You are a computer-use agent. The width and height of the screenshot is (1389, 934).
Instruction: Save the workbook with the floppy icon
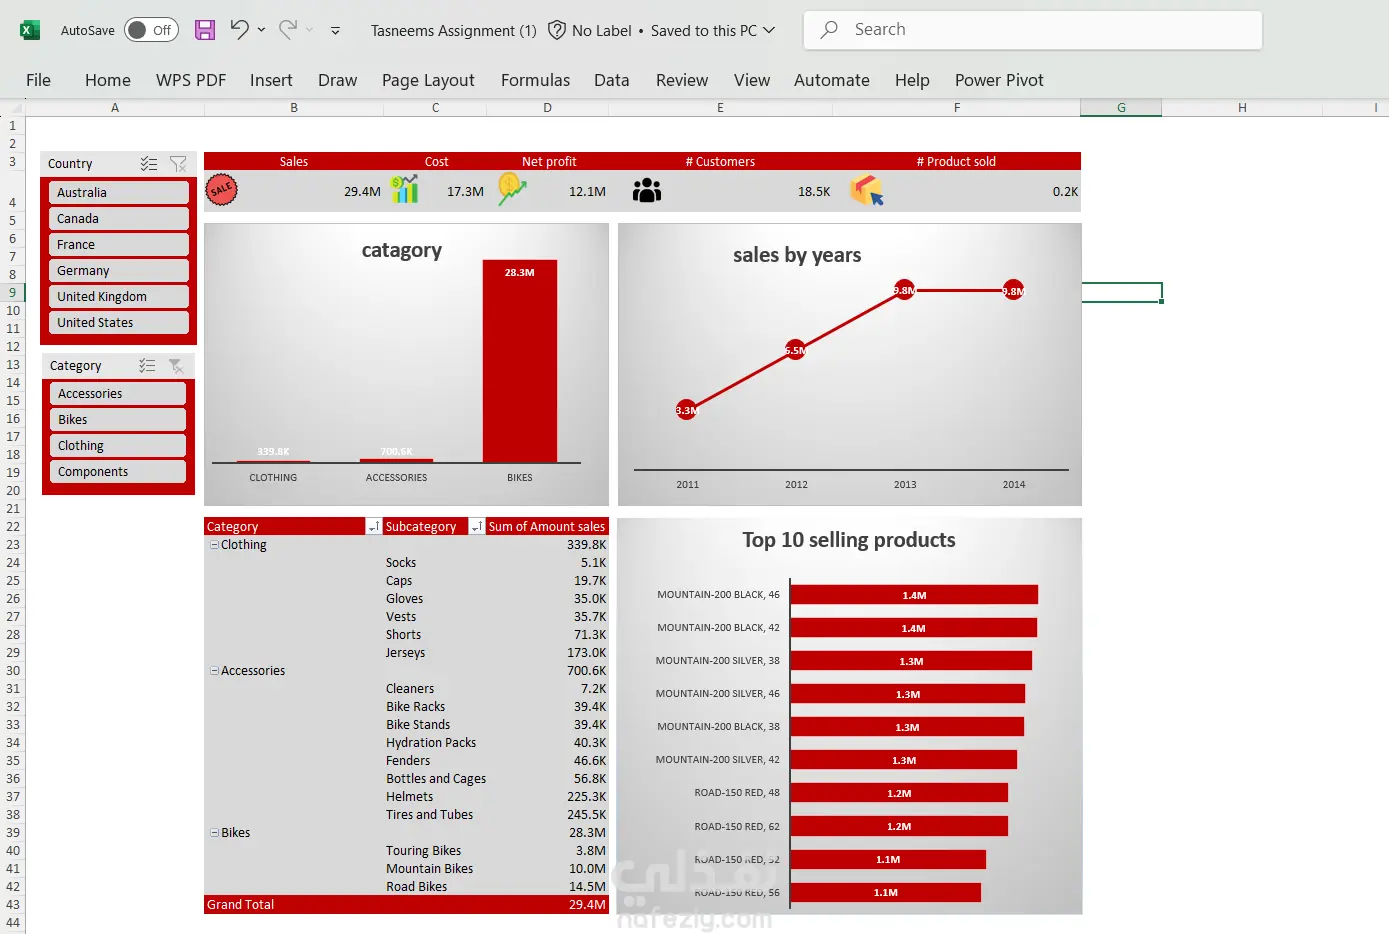(205, 30)
